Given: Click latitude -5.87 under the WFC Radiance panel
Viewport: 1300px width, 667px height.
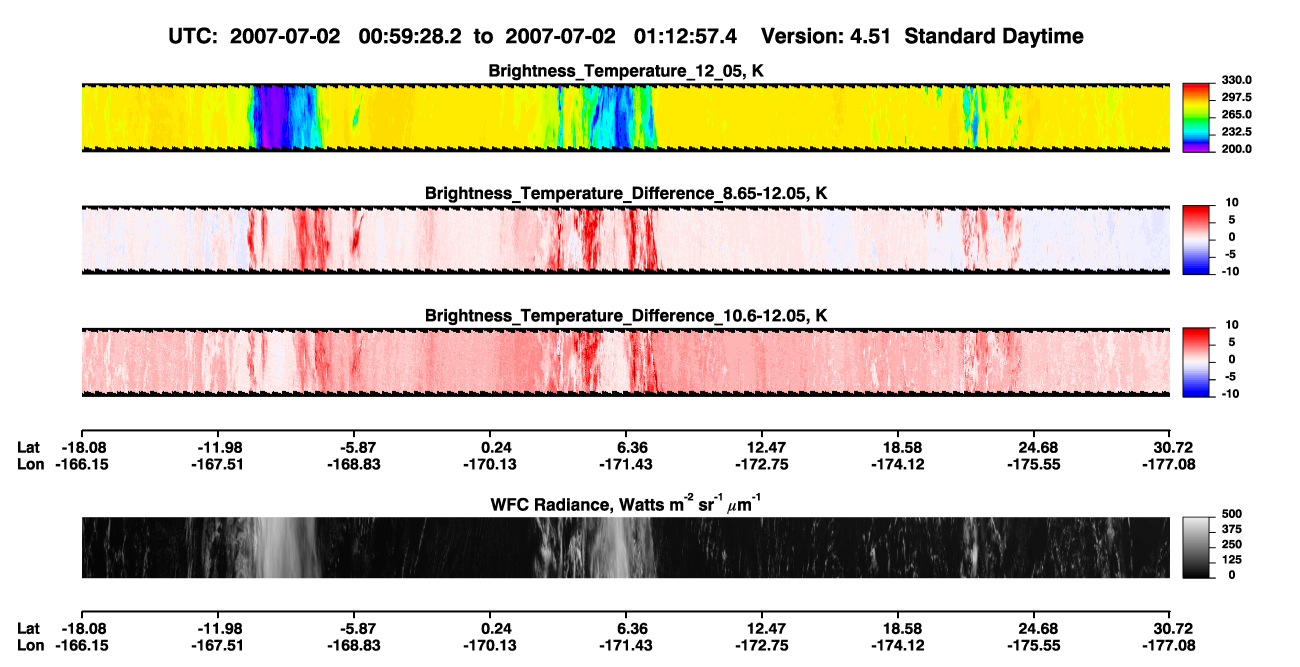Looking at the screenshot, I should click(x=354, y=628).
